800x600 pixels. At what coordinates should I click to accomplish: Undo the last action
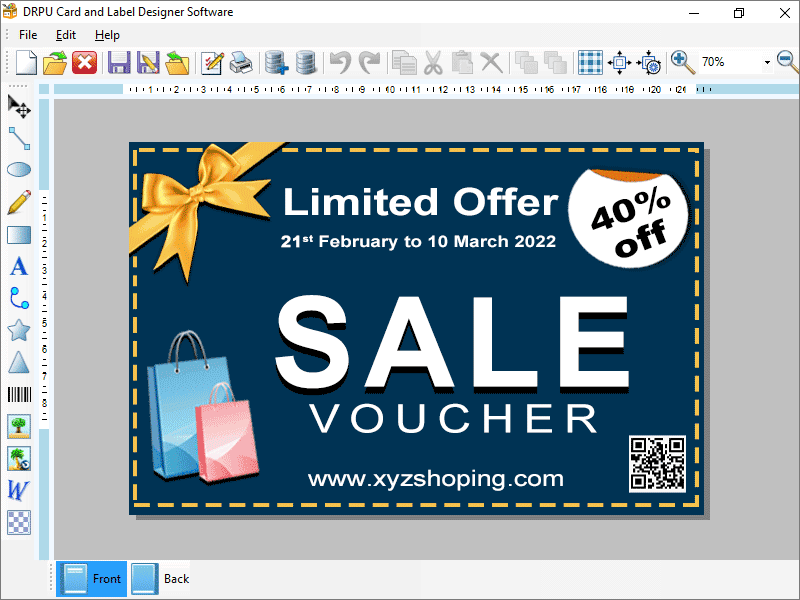pyautogui.click(x=340, y=63)
